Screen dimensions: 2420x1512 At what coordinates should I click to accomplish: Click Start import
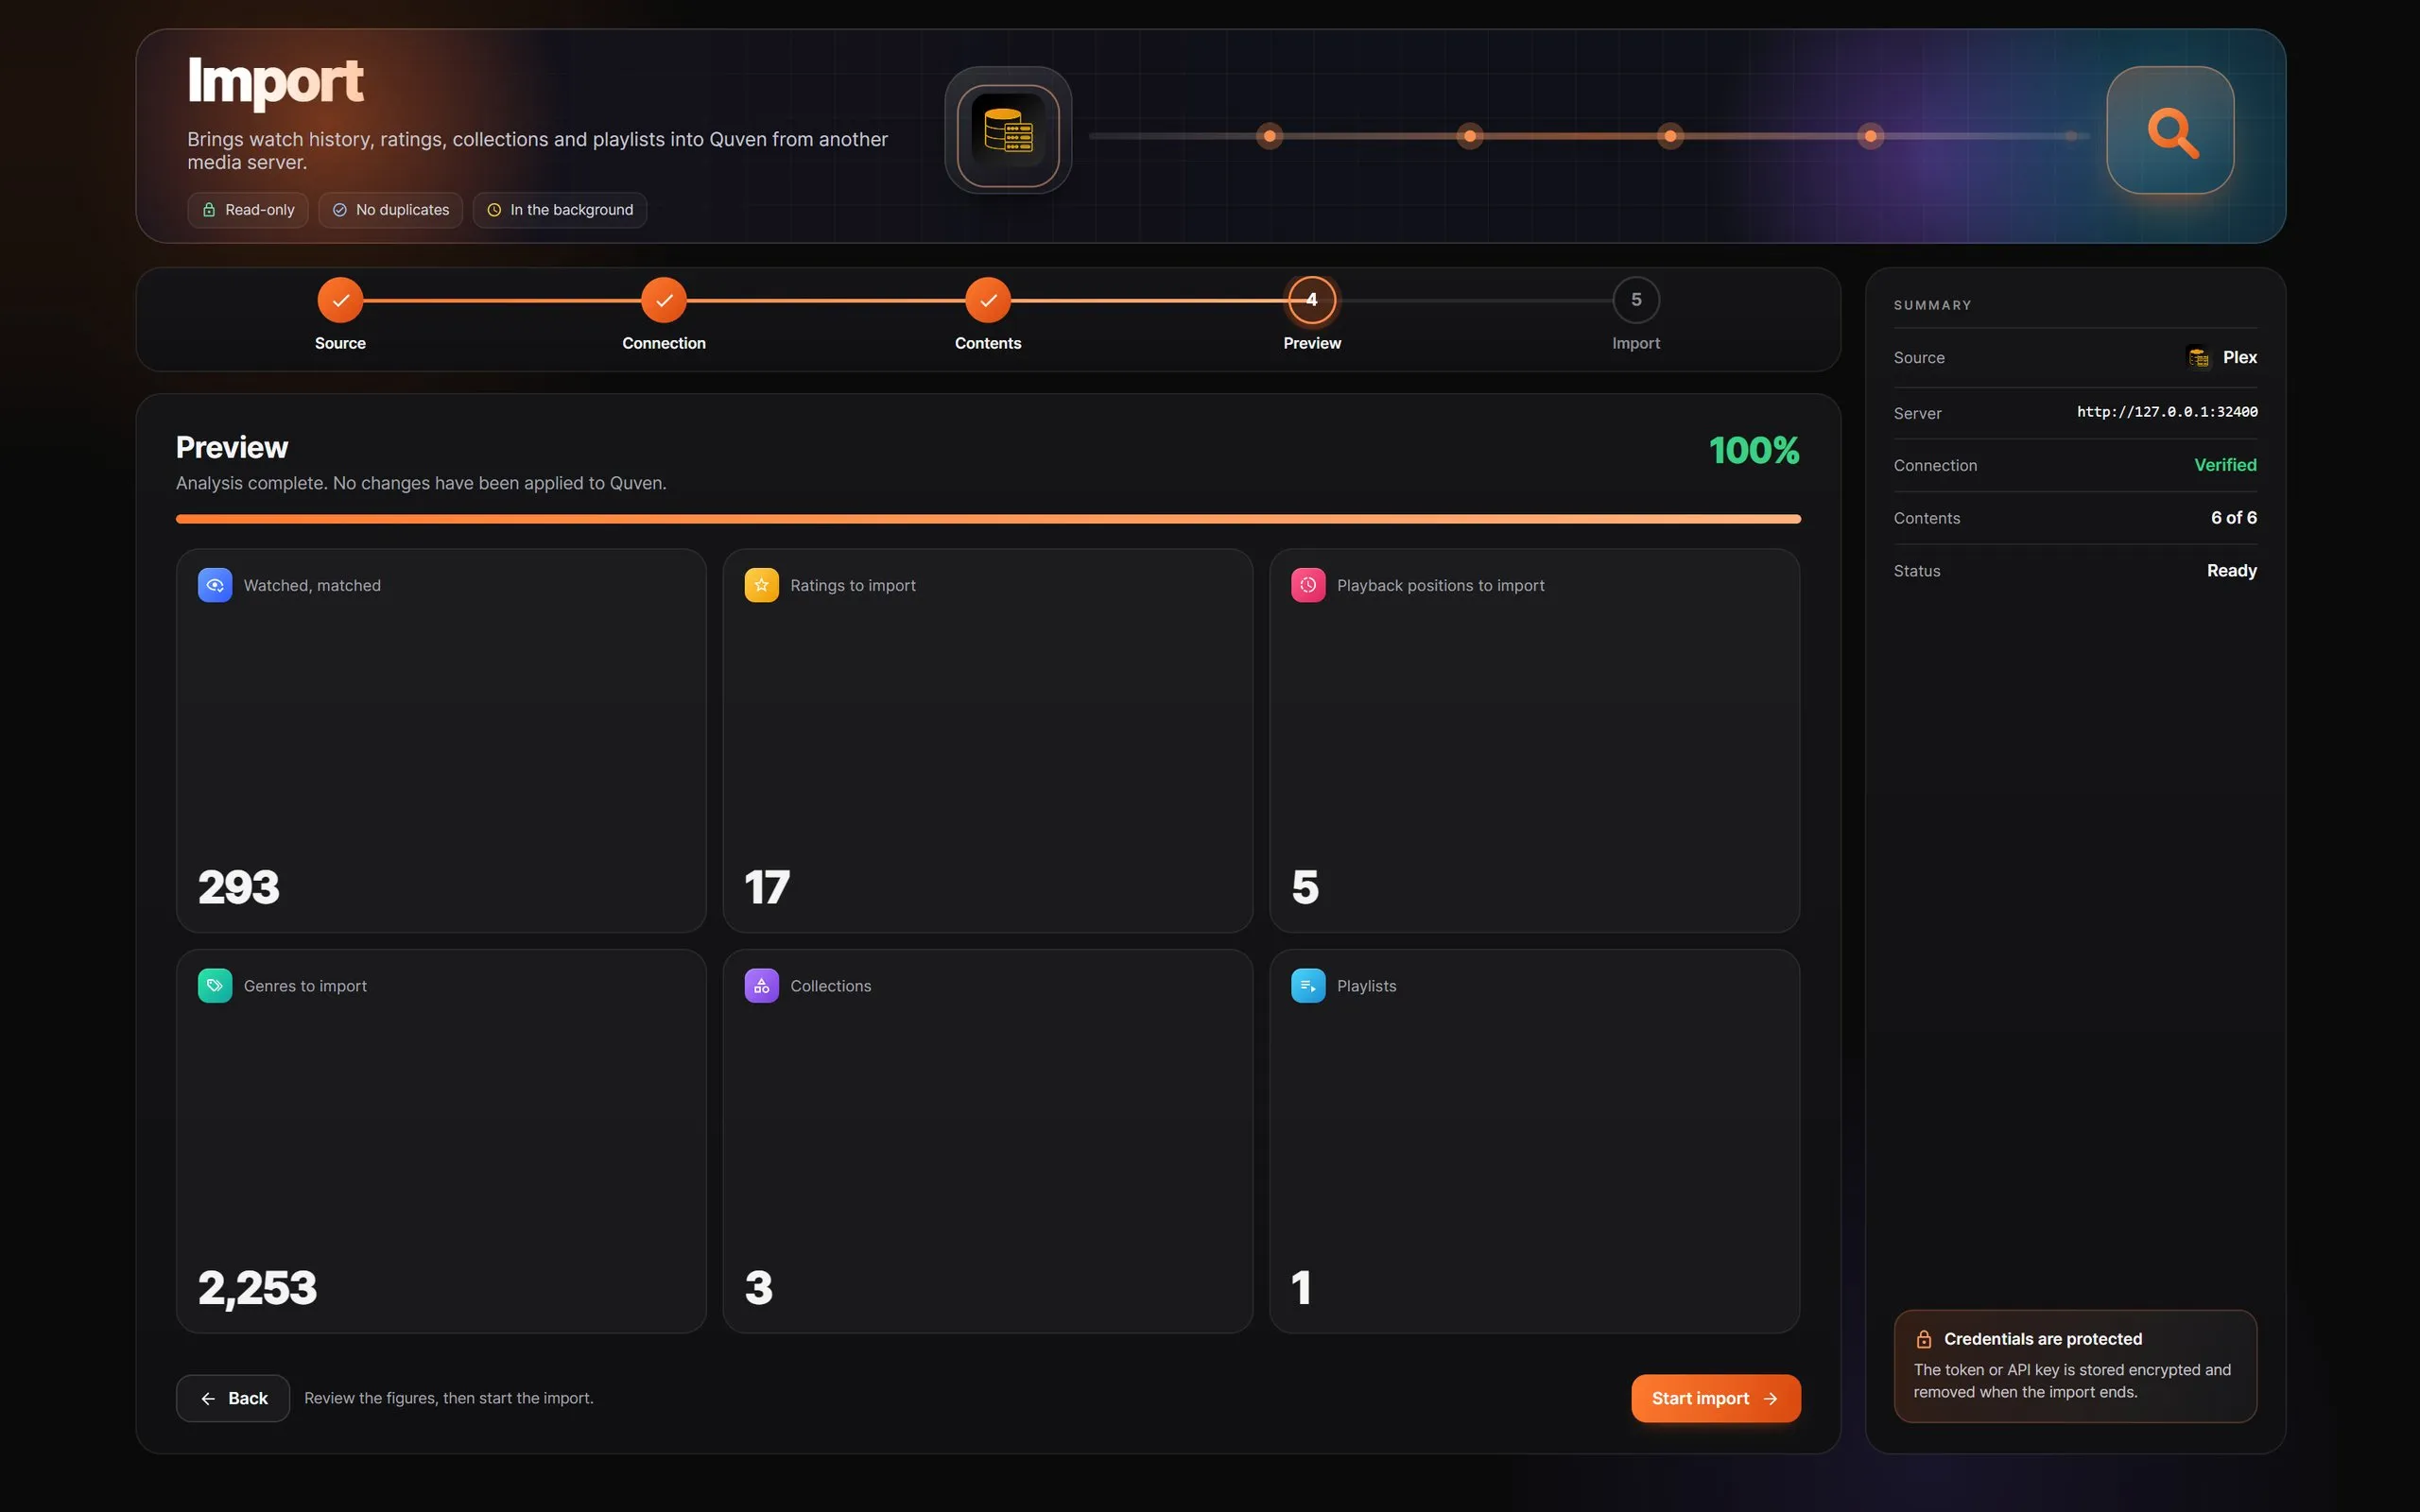1716,1398
